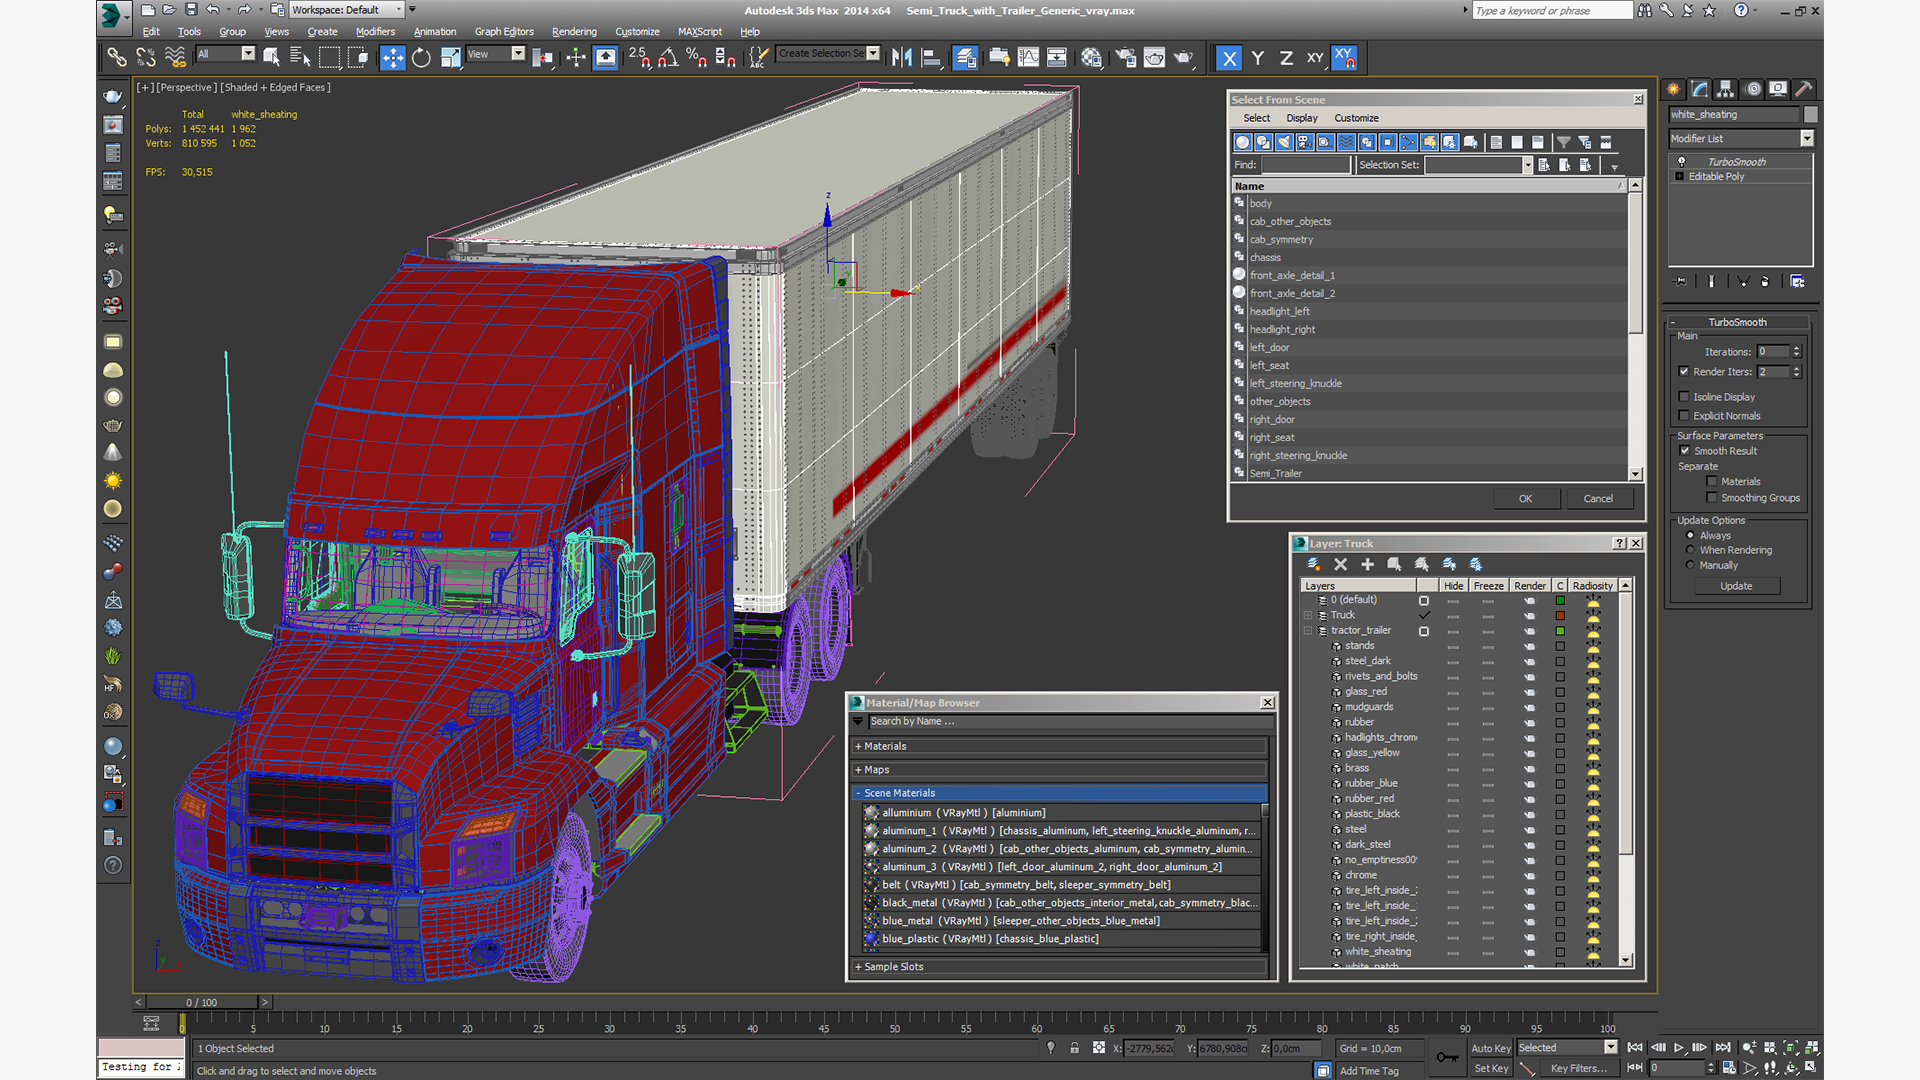
Task: Open the Curve Editor icon
Action: pos(1028,58)
